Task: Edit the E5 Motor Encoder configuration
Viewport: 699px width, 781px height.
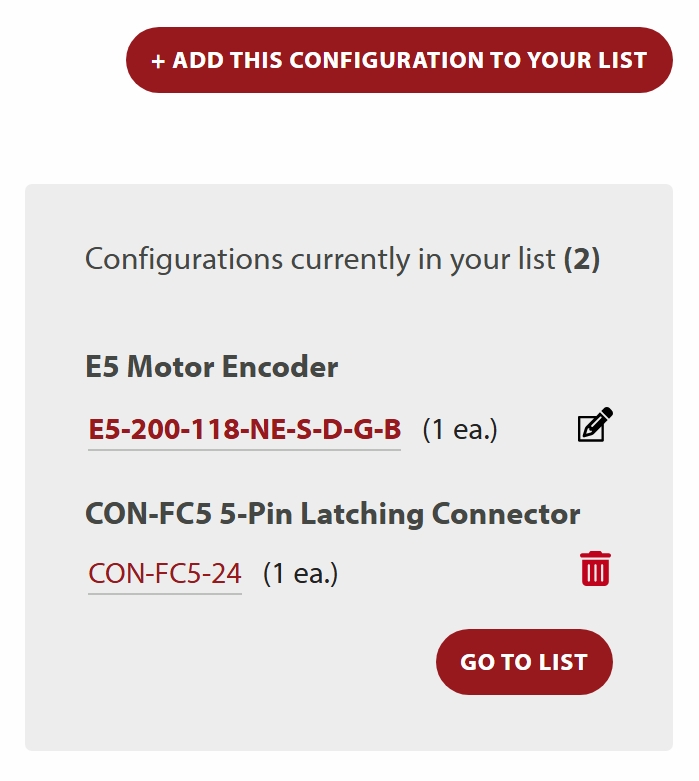Action: 595,426
